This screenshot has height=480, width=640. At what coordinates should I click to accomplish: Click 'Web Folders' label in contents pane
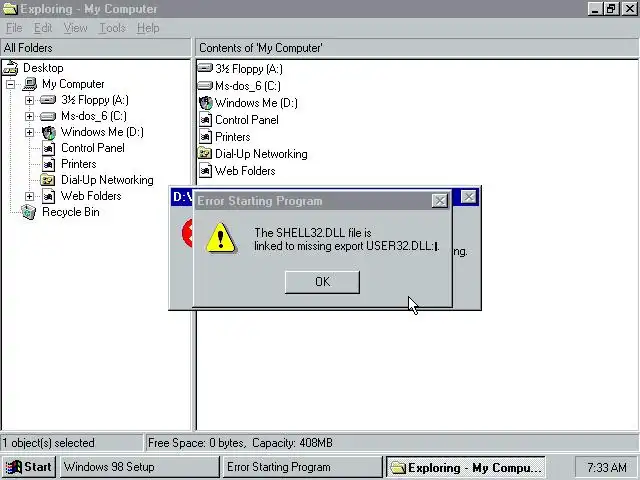(x=245, y=171)
